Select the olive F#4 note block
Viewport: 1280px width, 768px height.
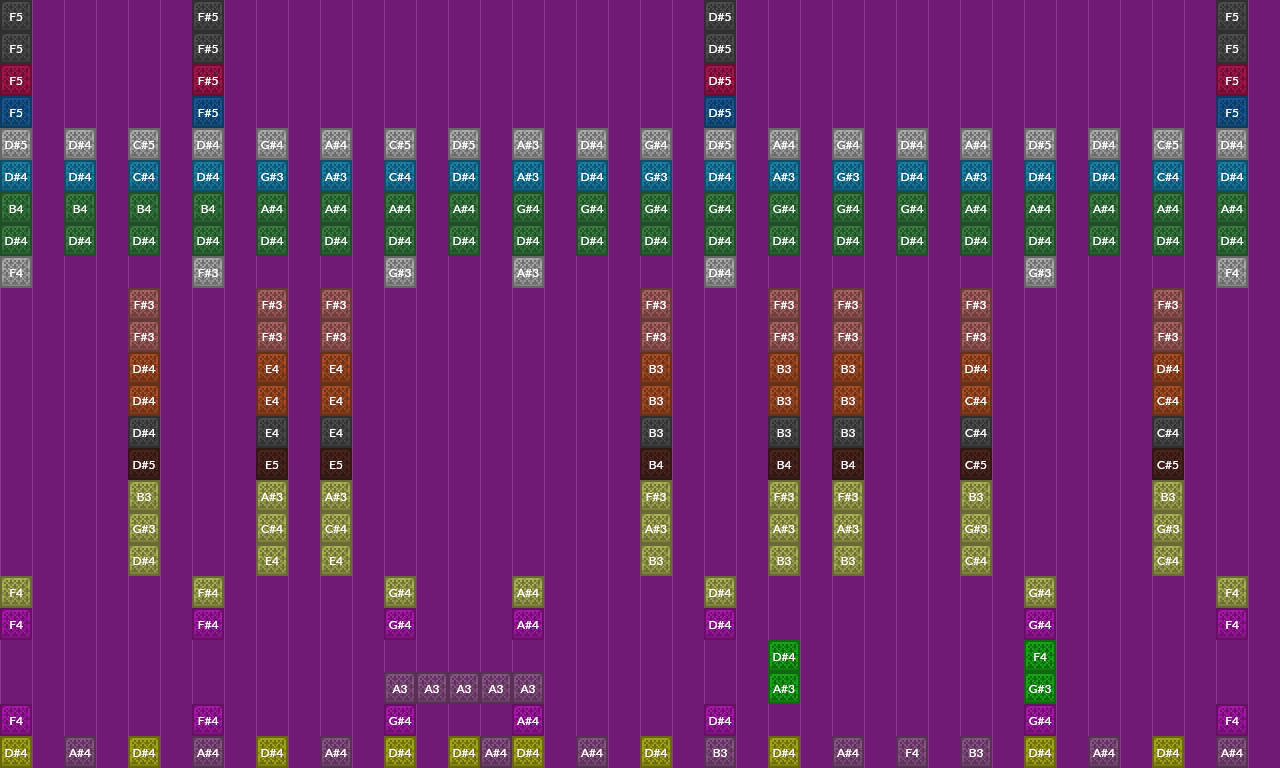point(208,593)
